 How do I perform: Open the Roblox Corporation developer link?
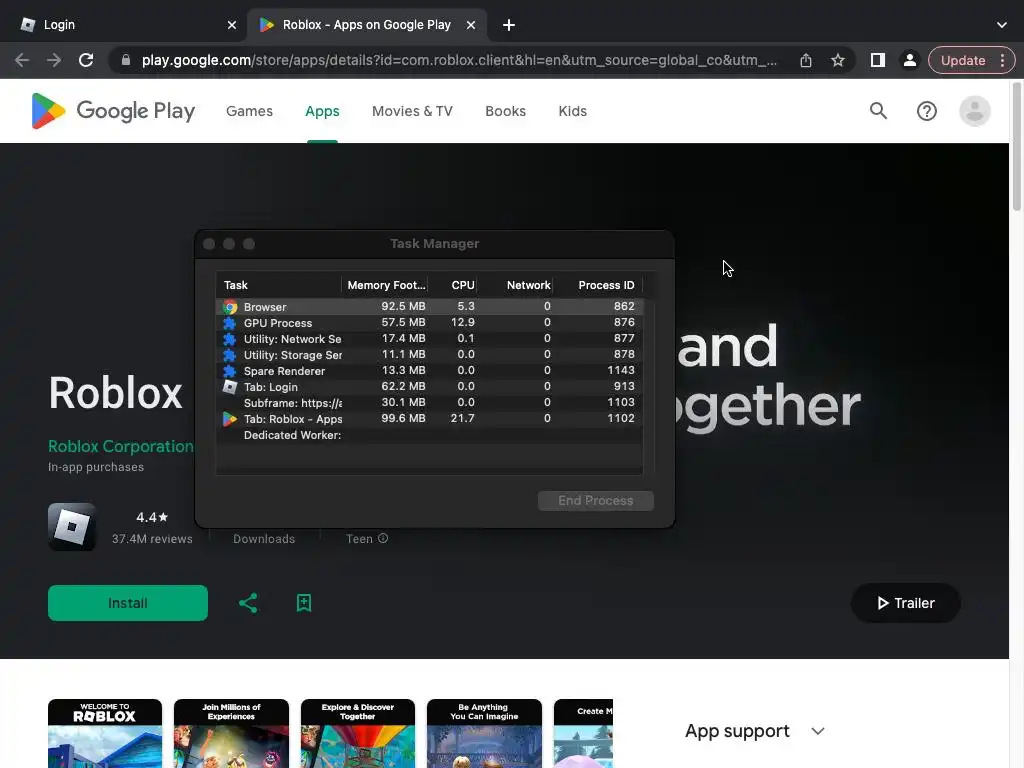pos(121,446)
